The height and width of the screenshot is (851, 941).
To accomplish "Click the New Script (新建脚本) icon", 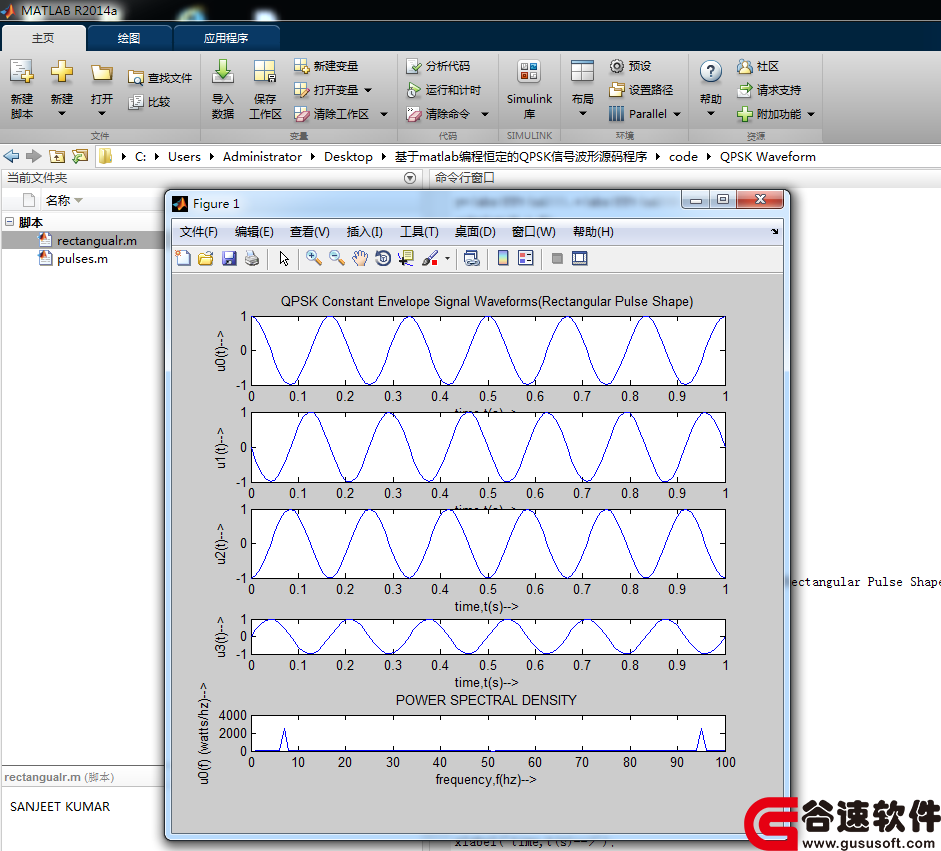I will (x=22, y=71).
